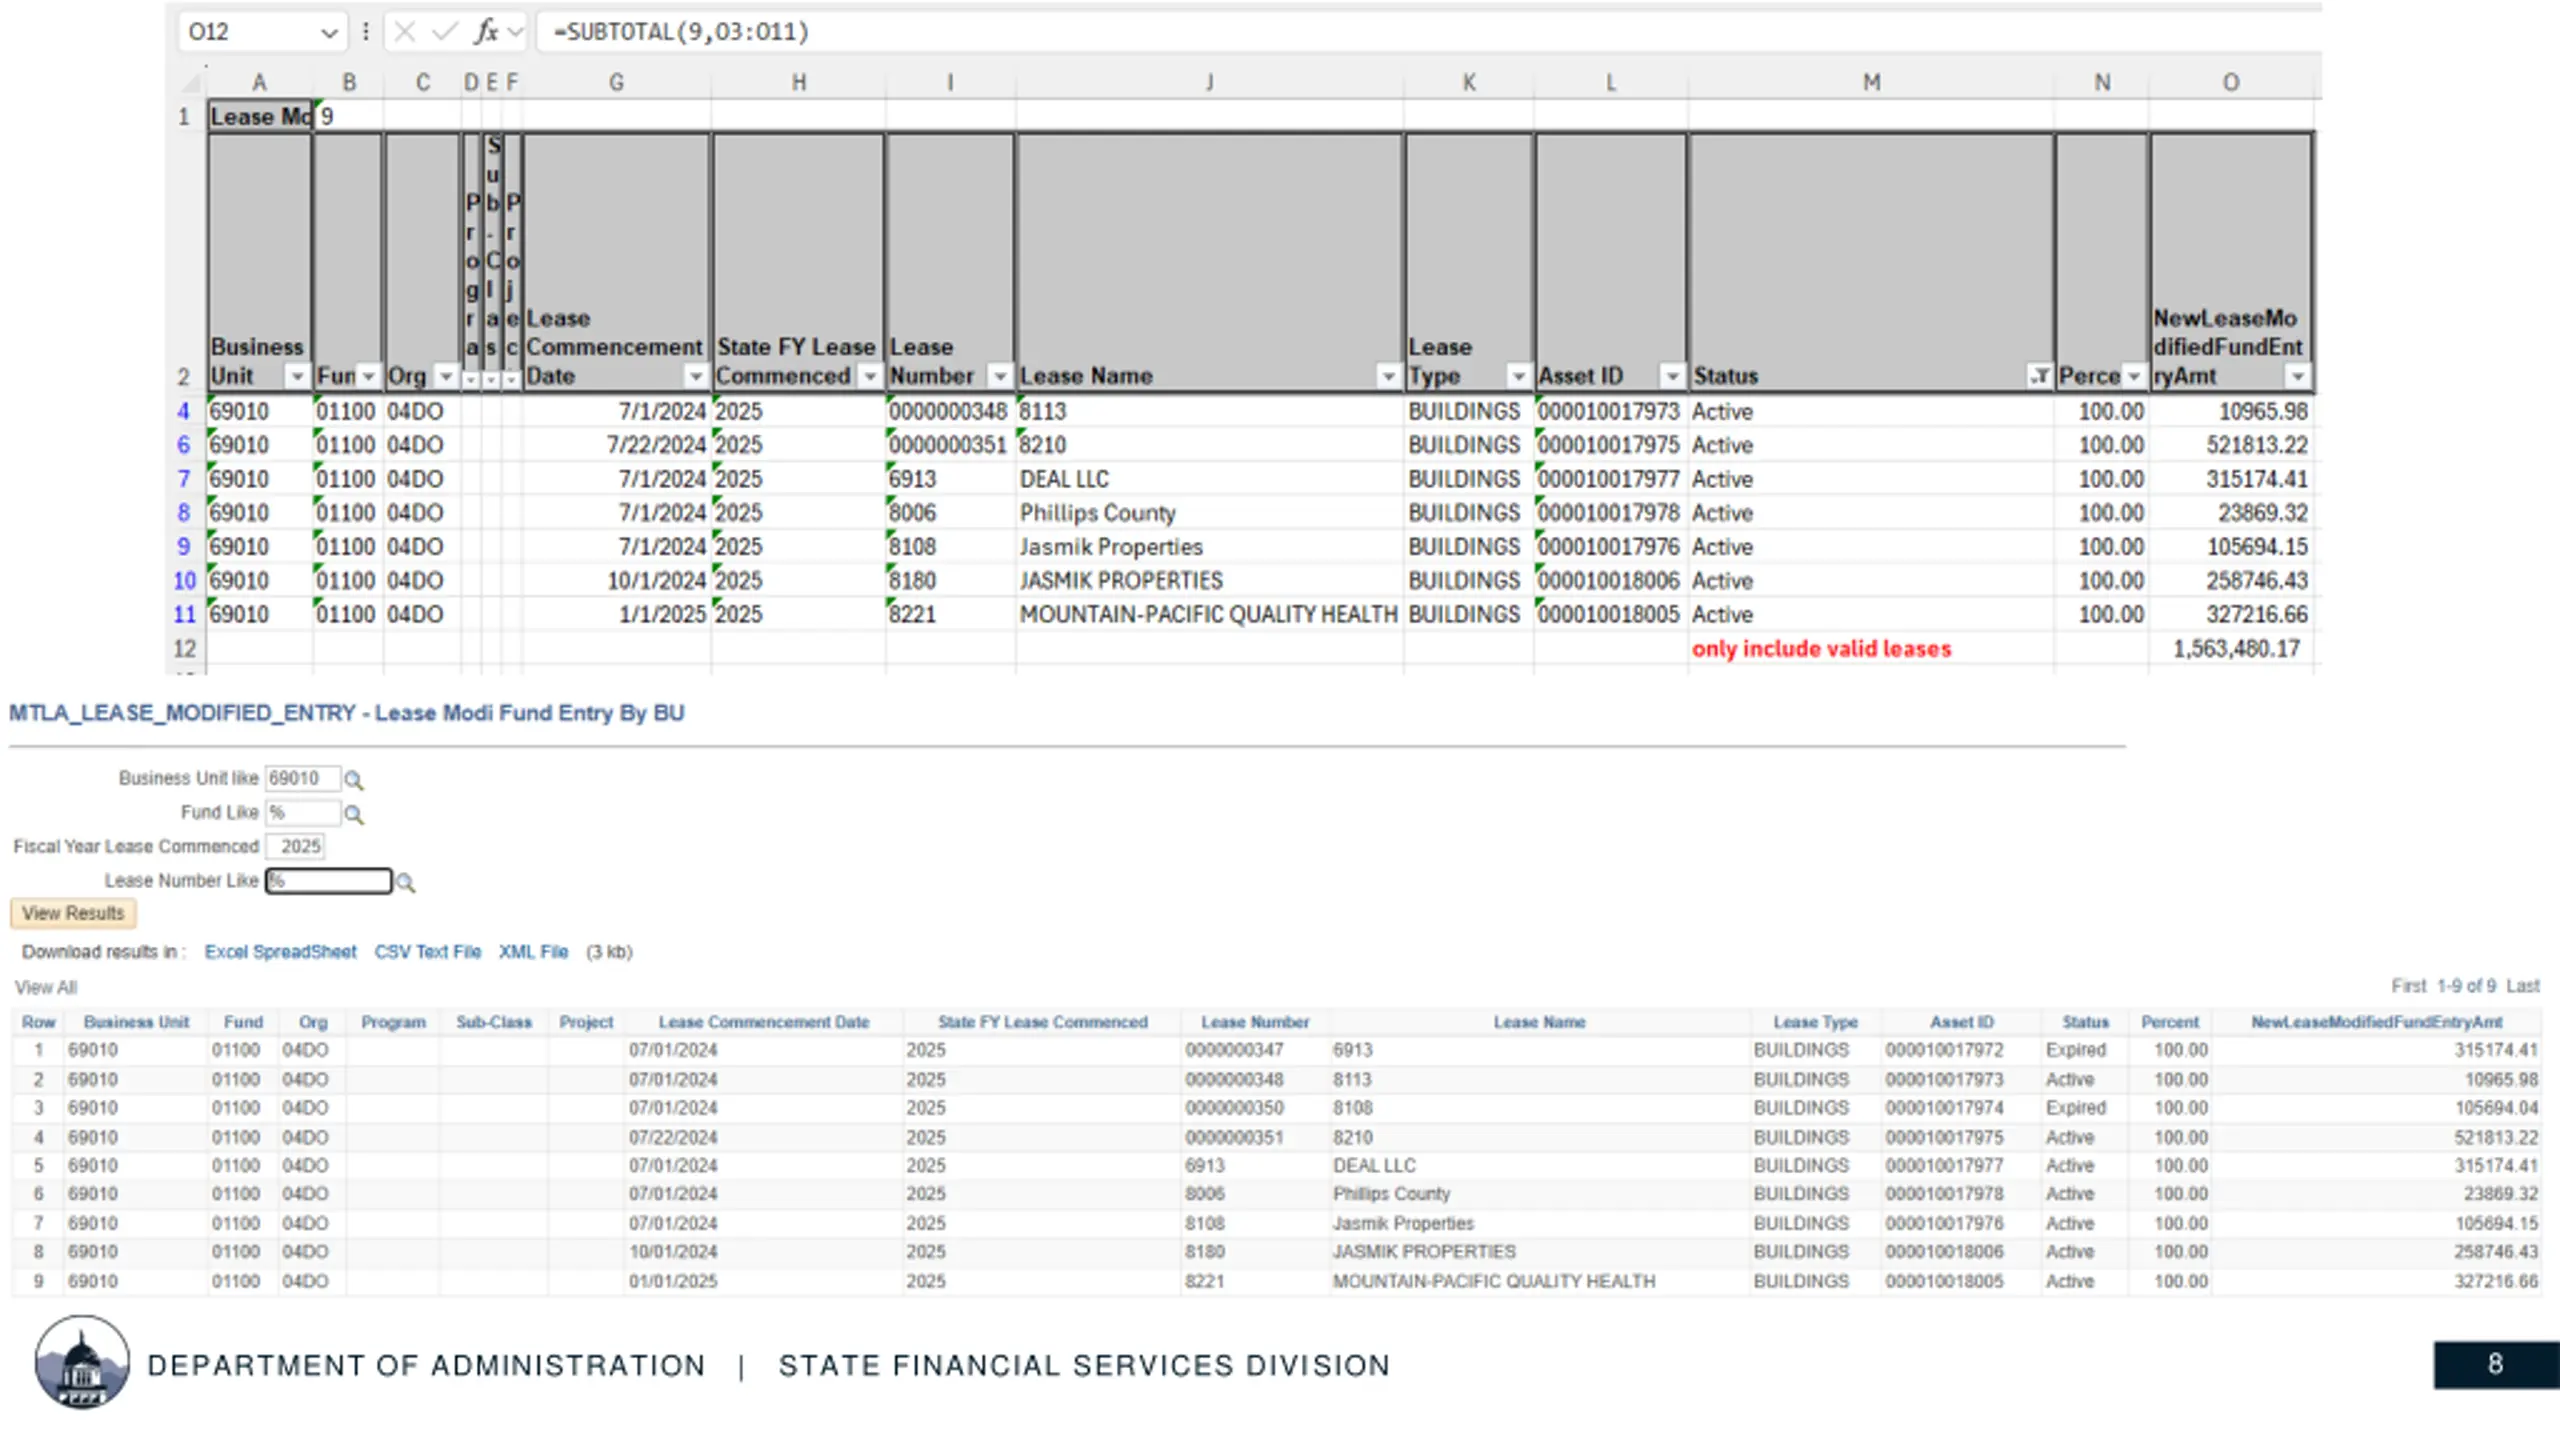Click the formula bar cancel X icon
This screenshot has width=2560, height=1440.
tap(405, 32)
